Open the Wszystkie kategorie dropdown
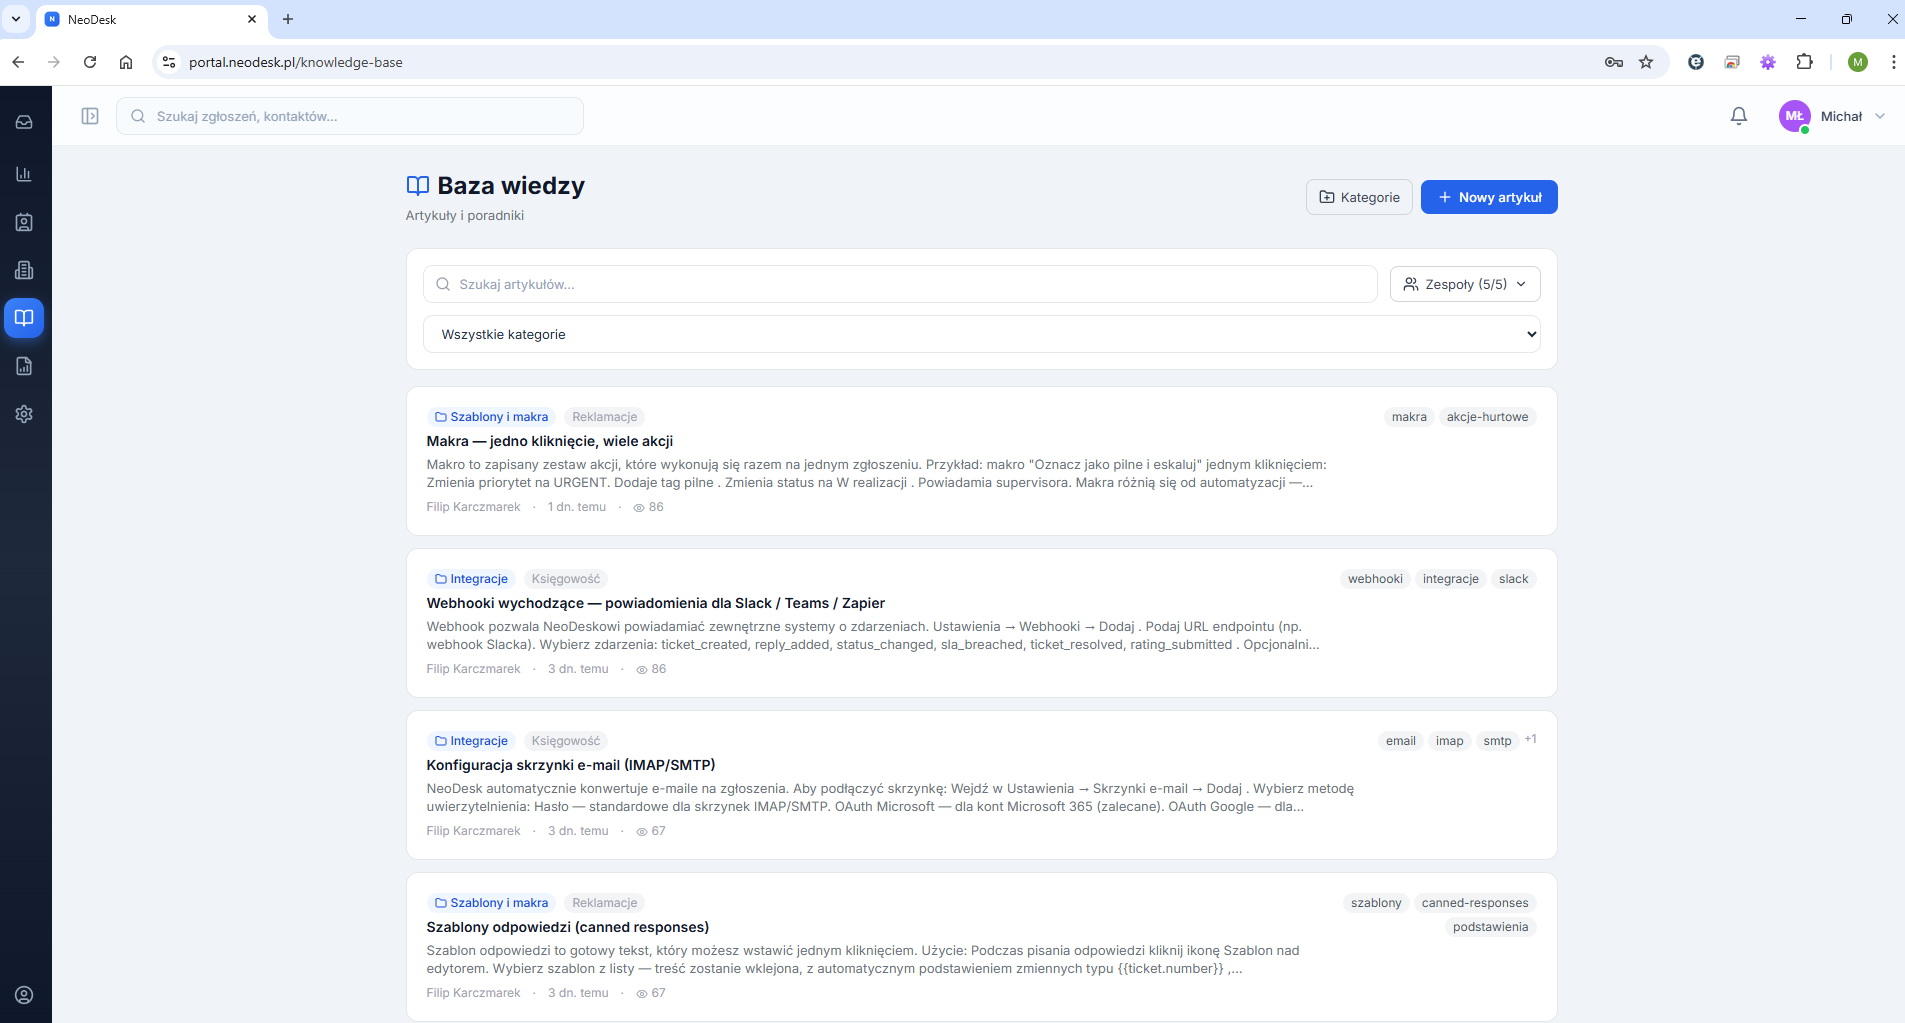Screen dimensions: 1905x1023 click(982, 334)
